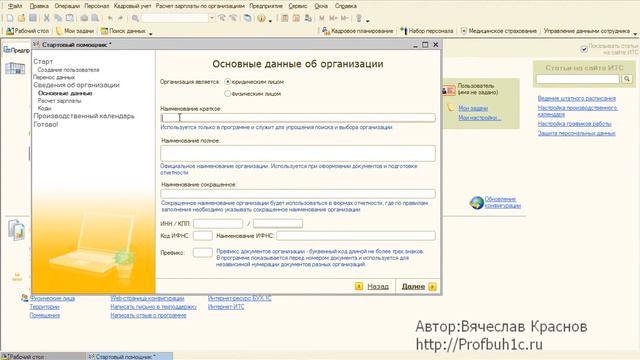The image size is (640, 360).
Task: Open the Персонал menu
Action: [97, 6]
